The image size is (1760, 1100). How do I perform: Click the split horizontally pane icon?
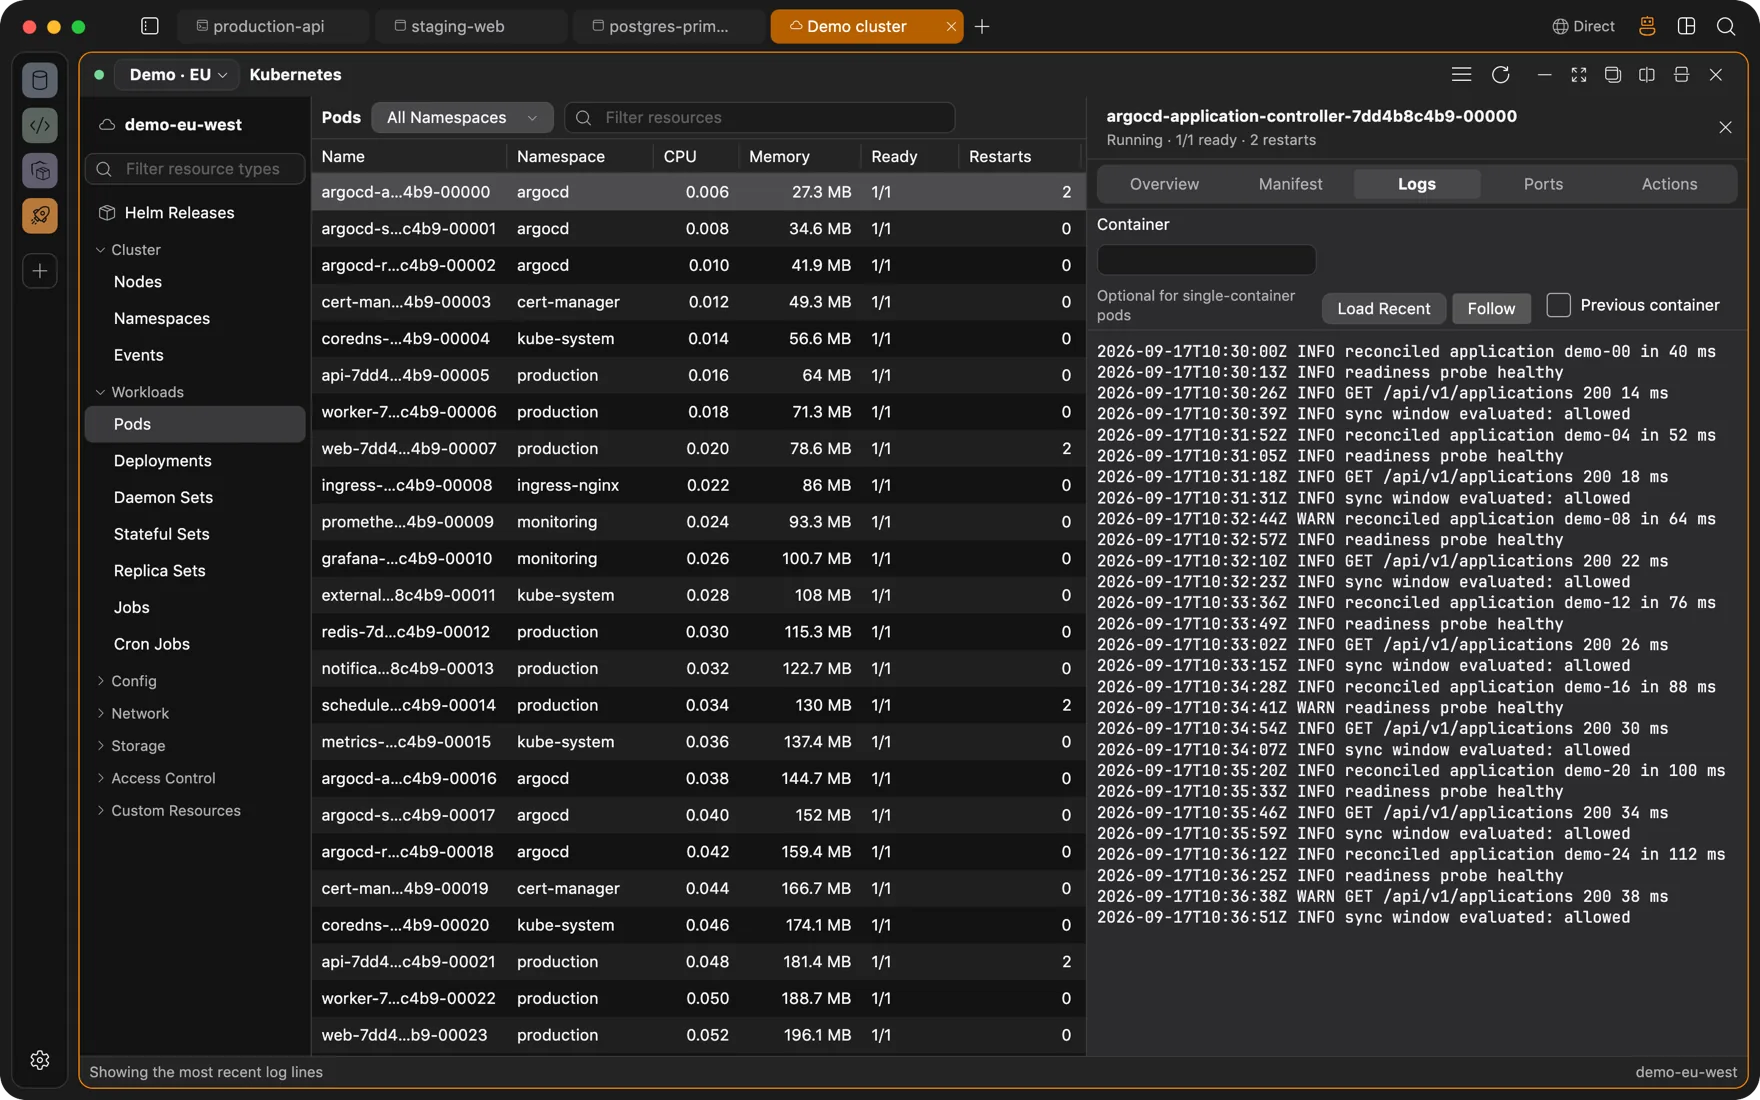(1681, 75)
